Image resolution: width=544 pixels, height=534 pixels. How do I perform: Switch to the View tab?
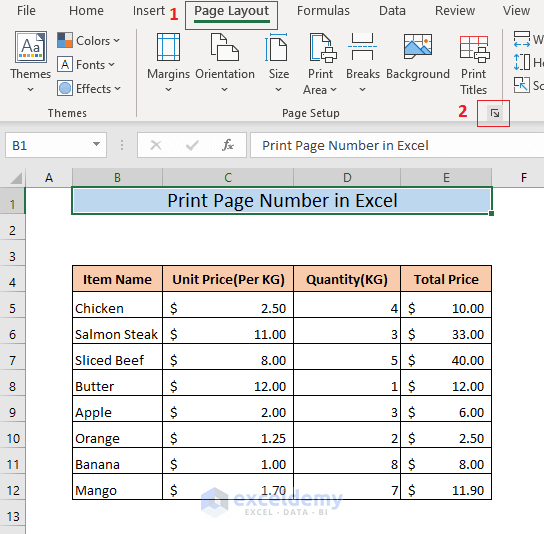click(x=516, y=11)
